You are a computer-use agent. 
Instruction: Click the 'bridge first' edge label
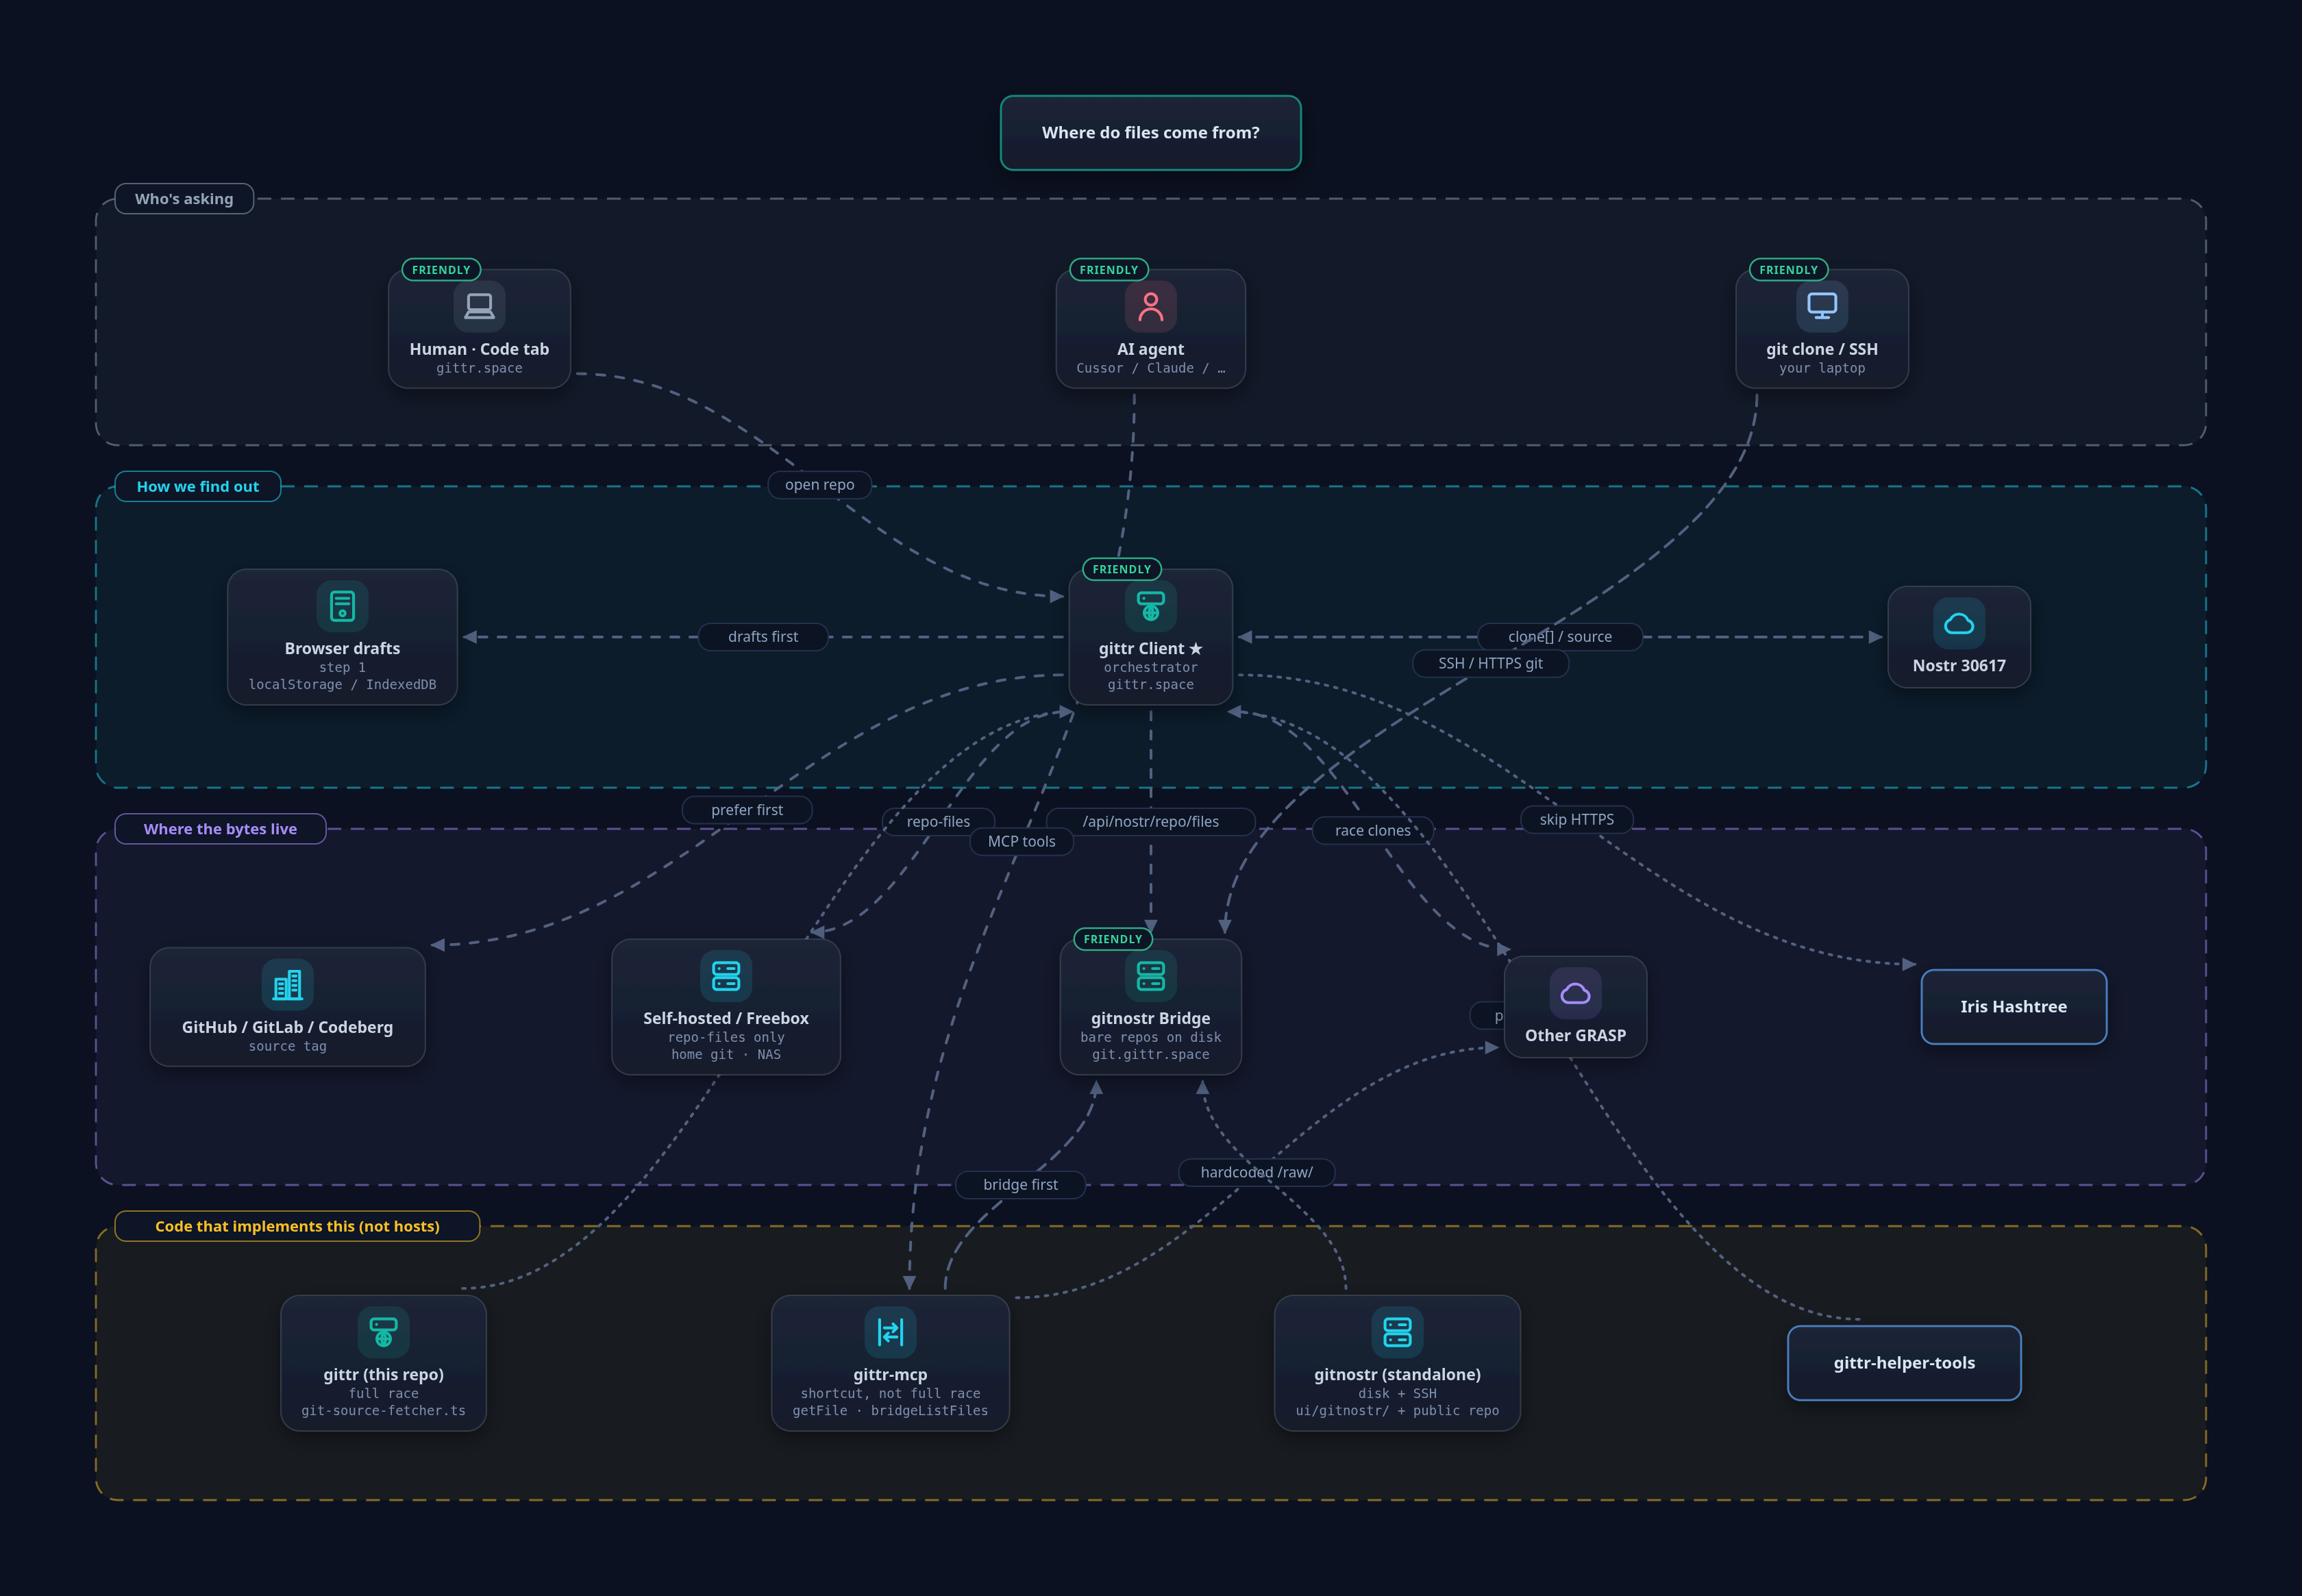click(1020, 1185)
